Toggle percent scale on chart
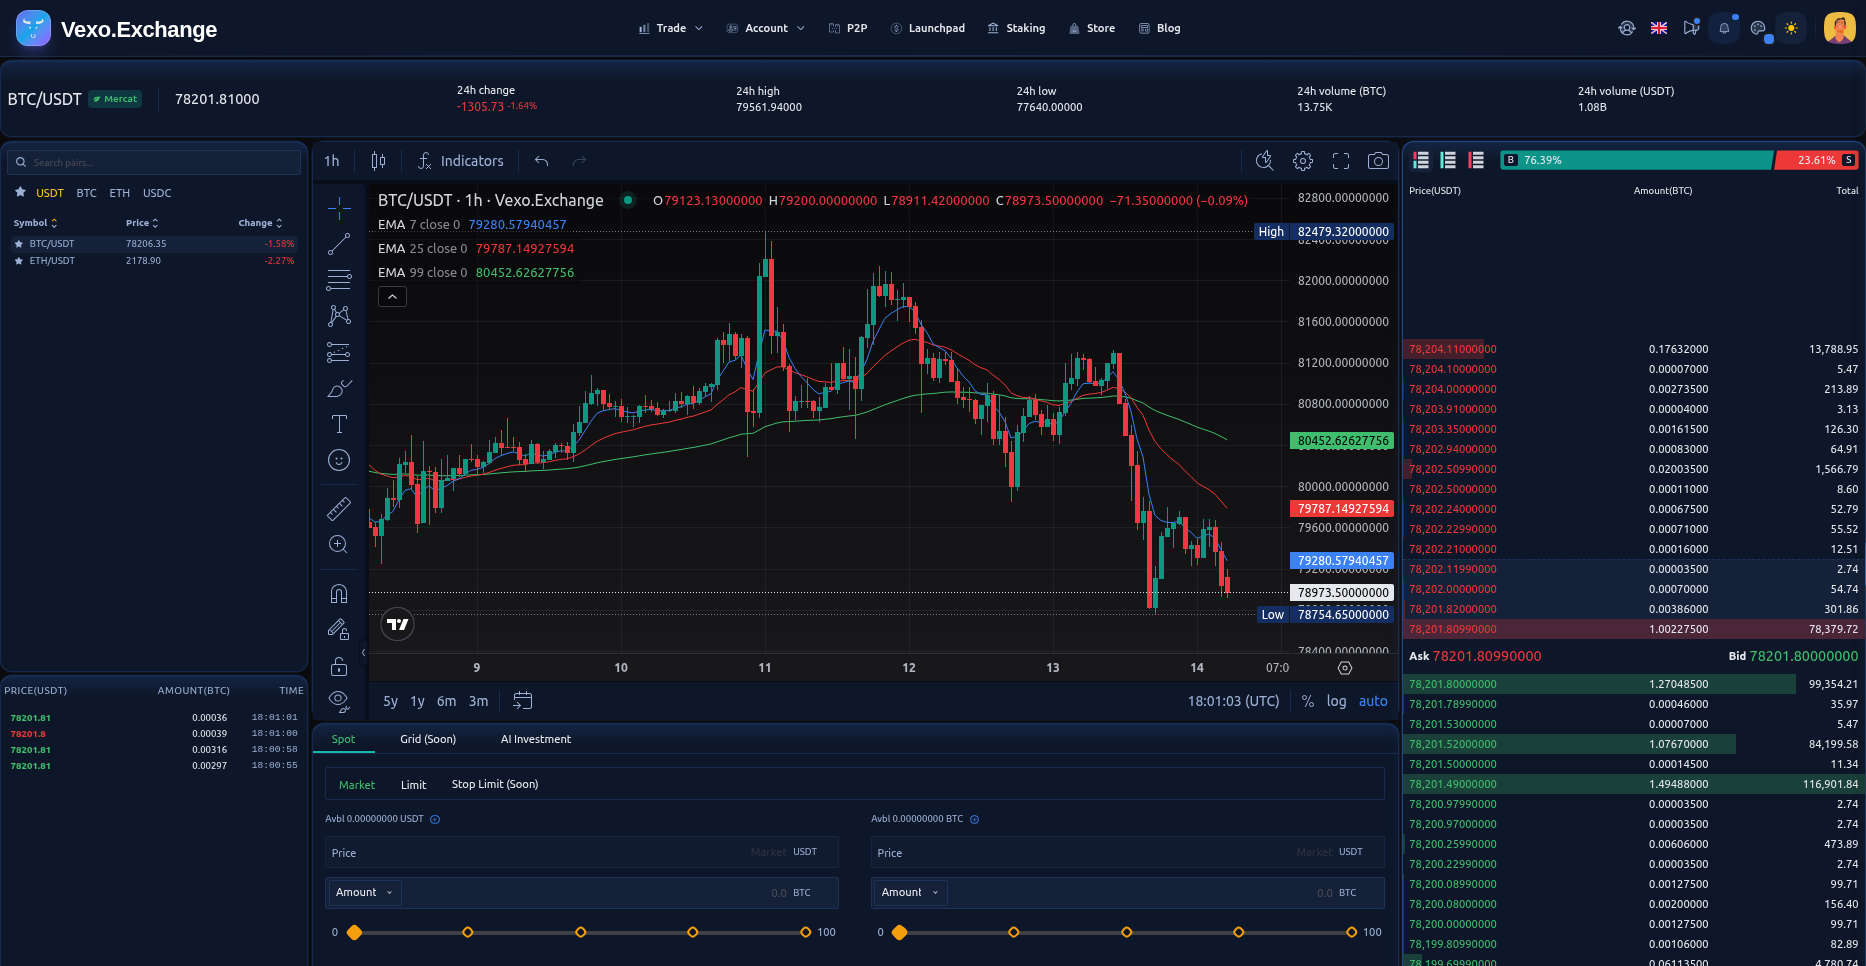Screen dimensions: 1866x966 pos(1308,701)
